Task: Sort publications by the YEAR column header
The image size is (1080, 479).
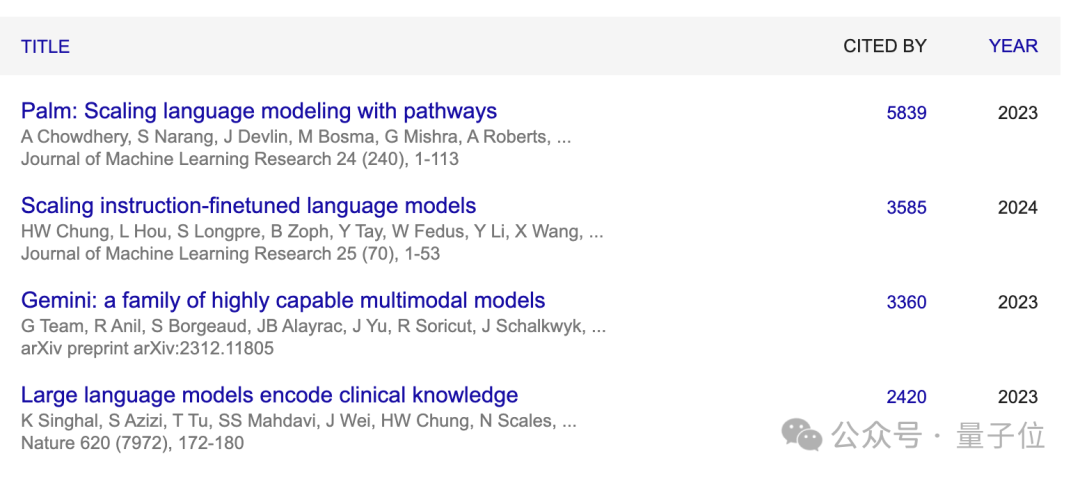Action: pos(1013,46)
